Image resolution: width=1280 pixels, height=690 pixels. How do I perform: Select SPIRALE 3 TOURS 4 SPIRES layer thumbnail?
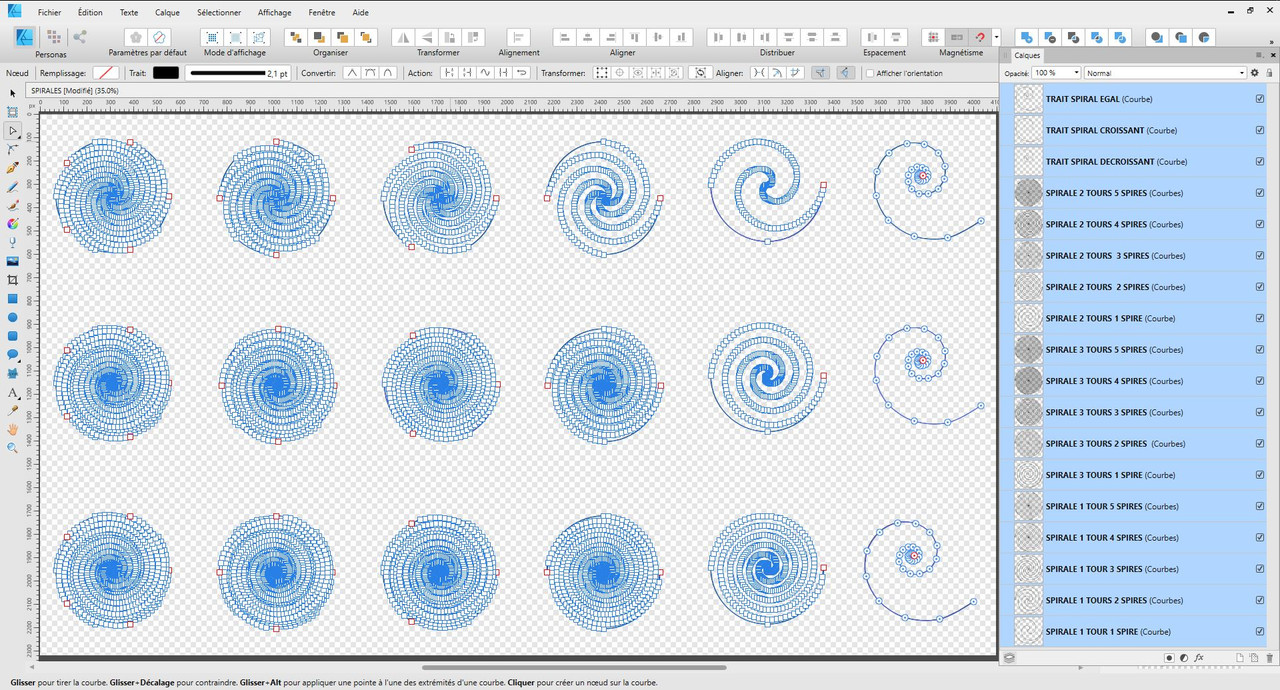tap(1028, 381)
